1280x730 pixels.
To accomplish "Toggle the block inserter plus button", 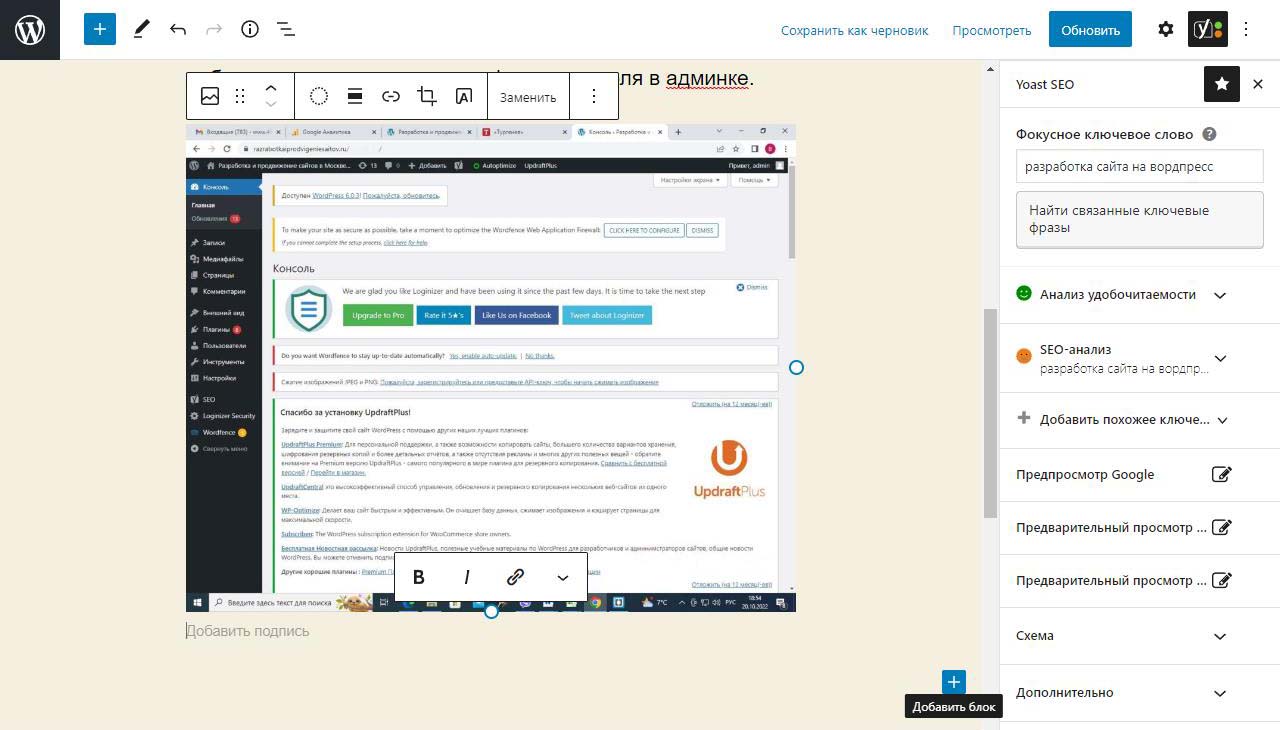I will (x=100, y=29).
